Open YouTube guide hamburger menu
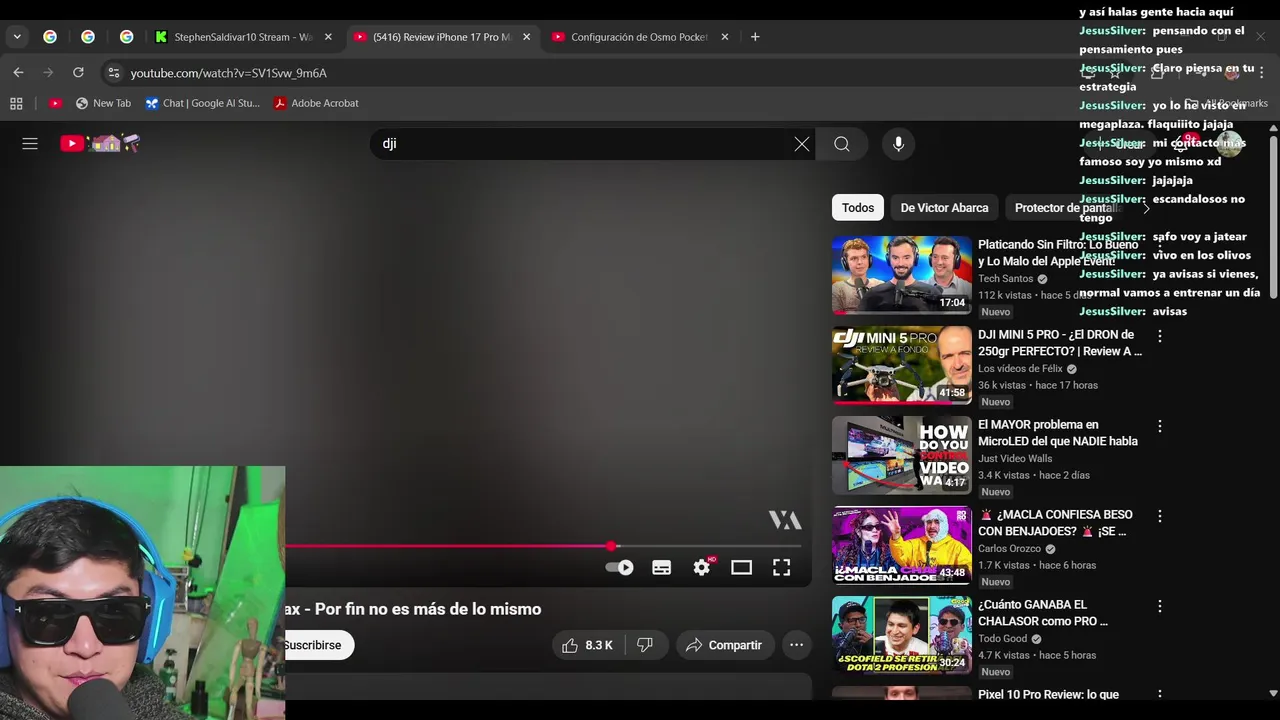Image resolution: width=1280 pixels, height=720 pixels. click(x=30, y=144)
